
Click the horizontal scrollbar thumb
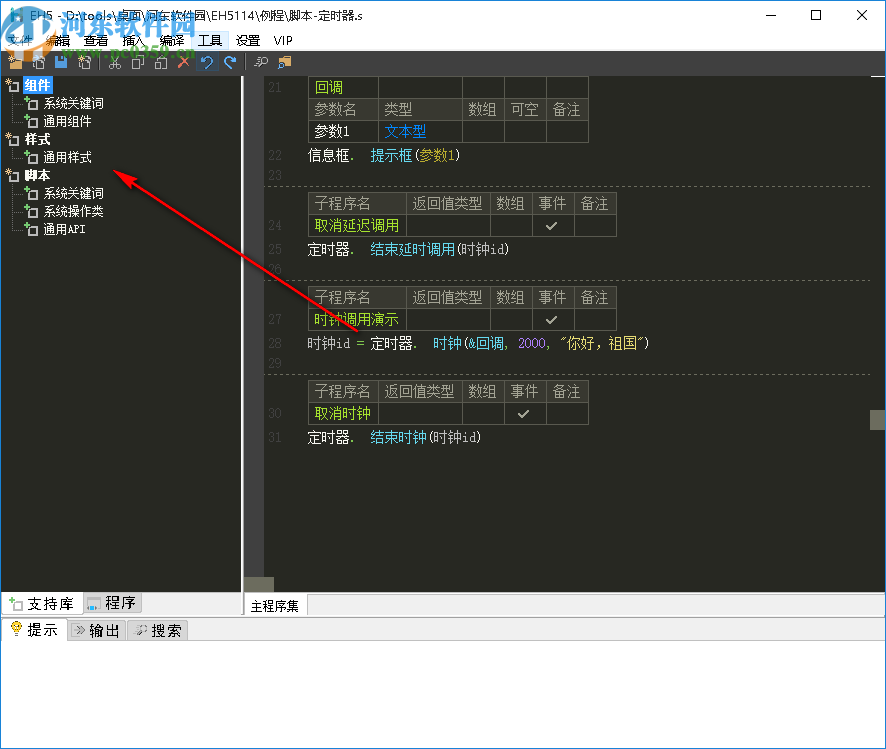259,584
